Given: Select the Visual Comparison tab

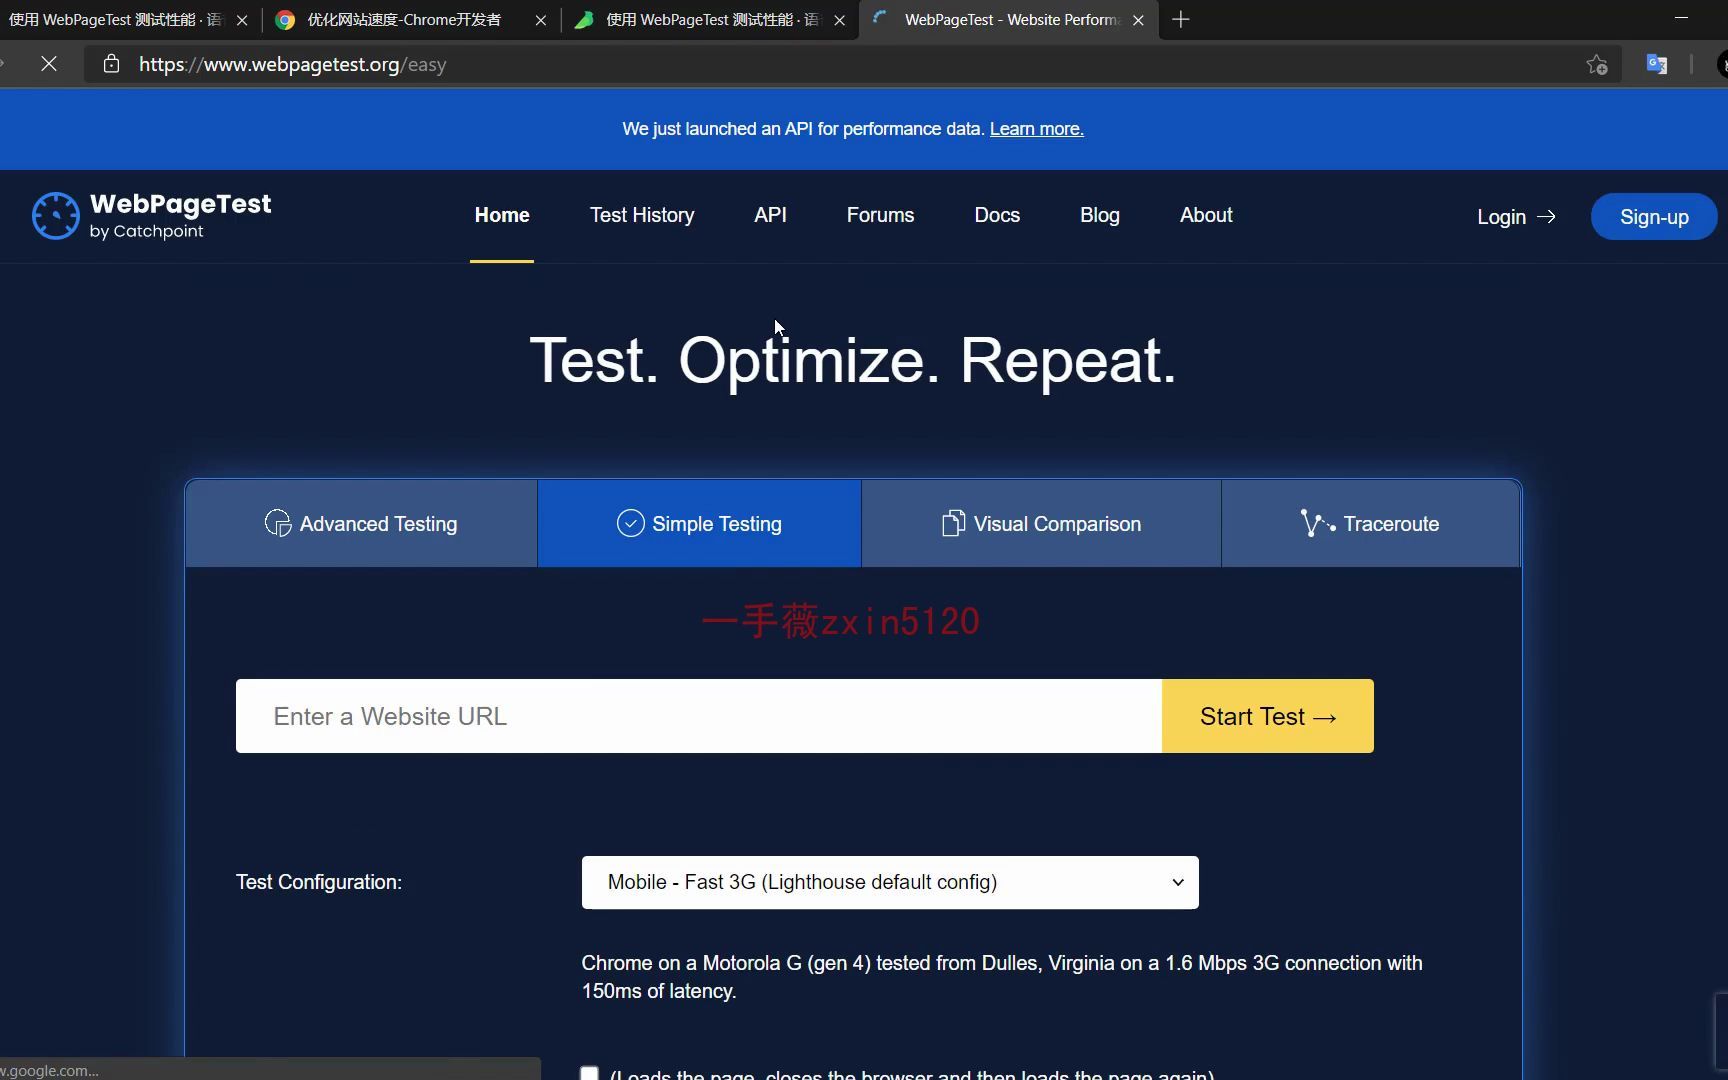Looking at the screenshot, I should click(x=1041, y=524).
